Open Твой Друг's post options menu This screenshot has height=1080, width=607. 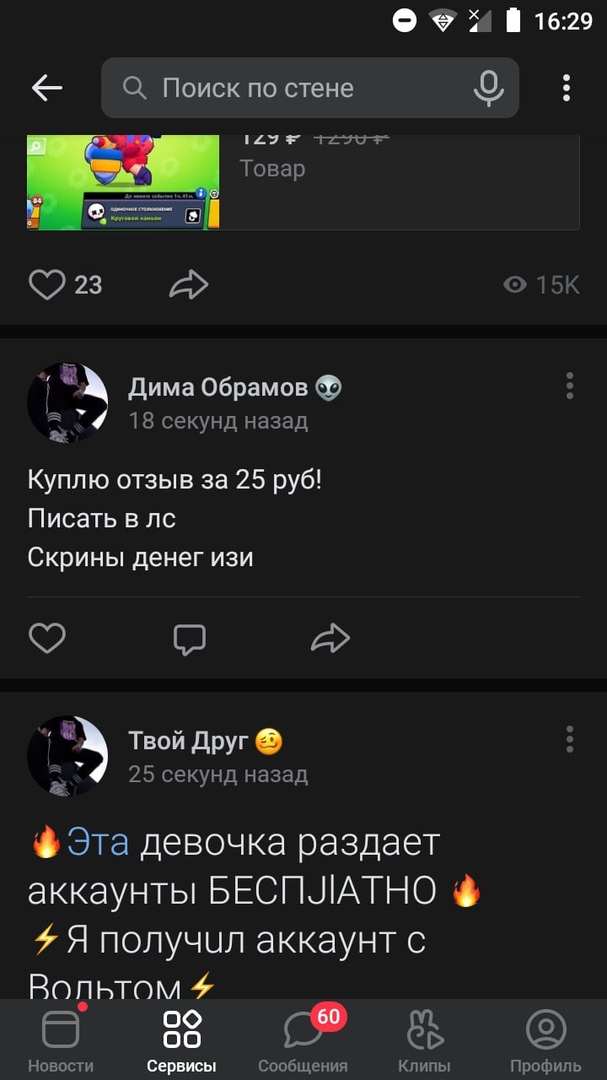click(569, 739)
